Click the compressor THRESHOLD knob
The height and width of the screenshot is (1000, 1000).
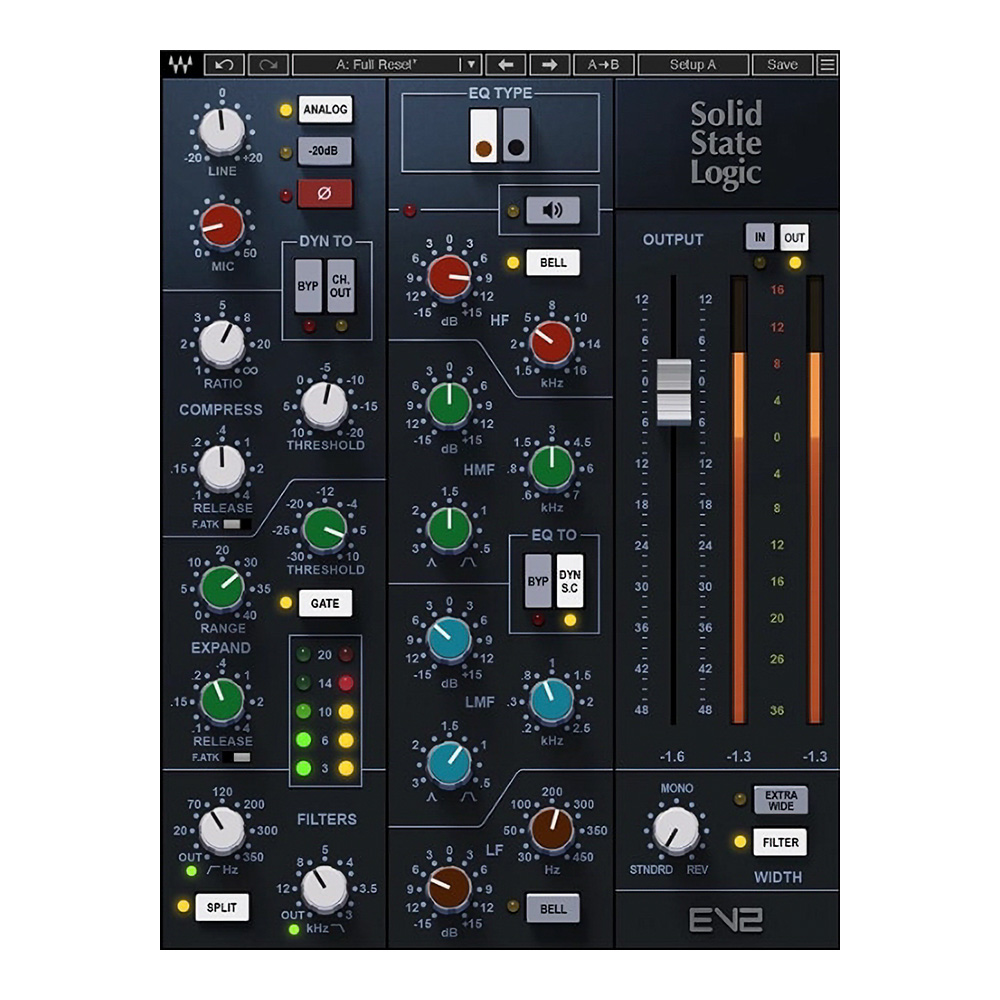pyautogui.click(x=325, y=405)
